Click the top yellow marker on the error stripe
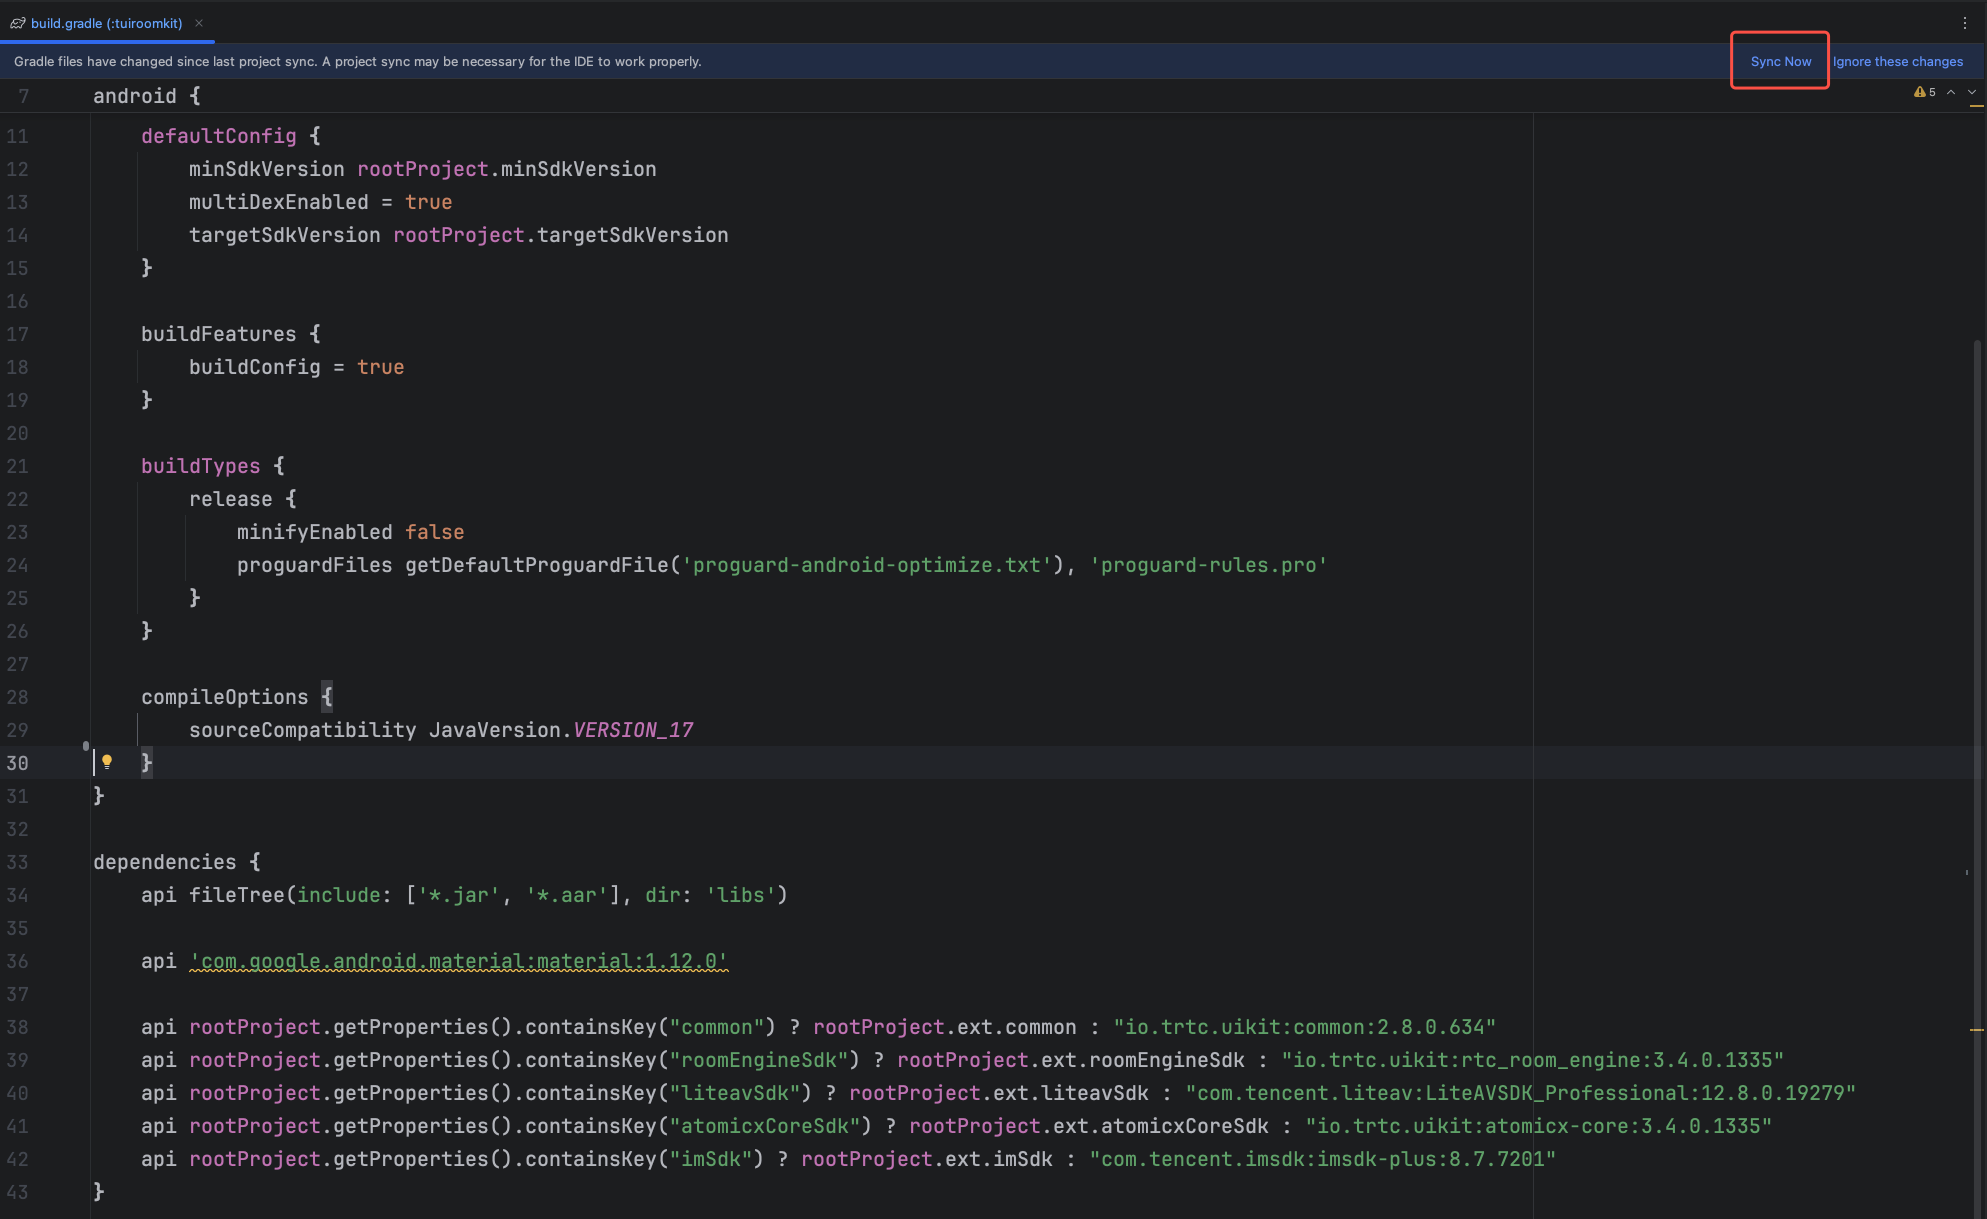 click(1976, 105)
